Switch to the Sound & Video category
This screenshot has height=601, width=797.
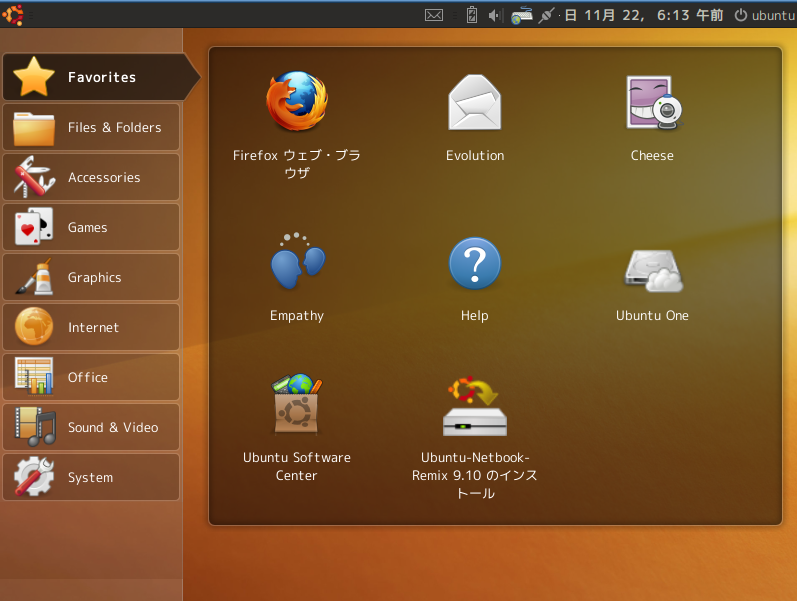[91, 427]
